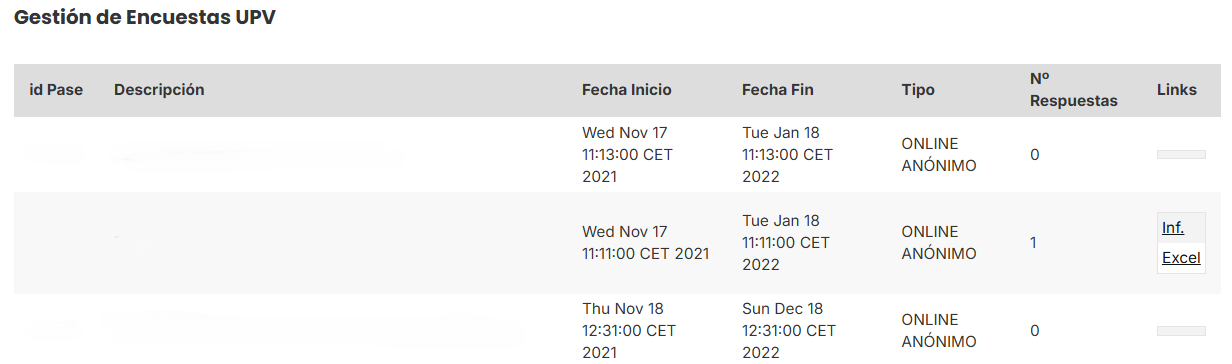The width and height of the screenshot is (1232, 364).
Task: Click the Nº Respuestas column header
Action: tap(1074, 89)
